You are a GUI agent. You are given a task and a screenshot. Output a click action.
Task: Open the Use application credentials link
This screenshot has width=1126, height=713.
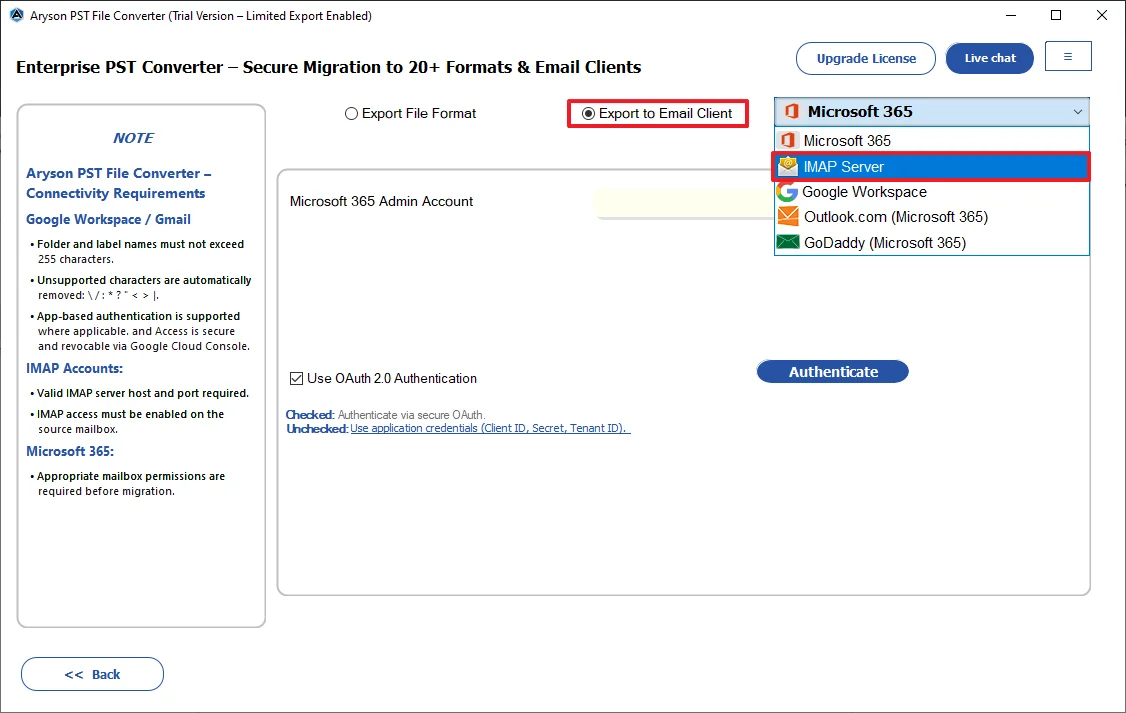(490, 428)
